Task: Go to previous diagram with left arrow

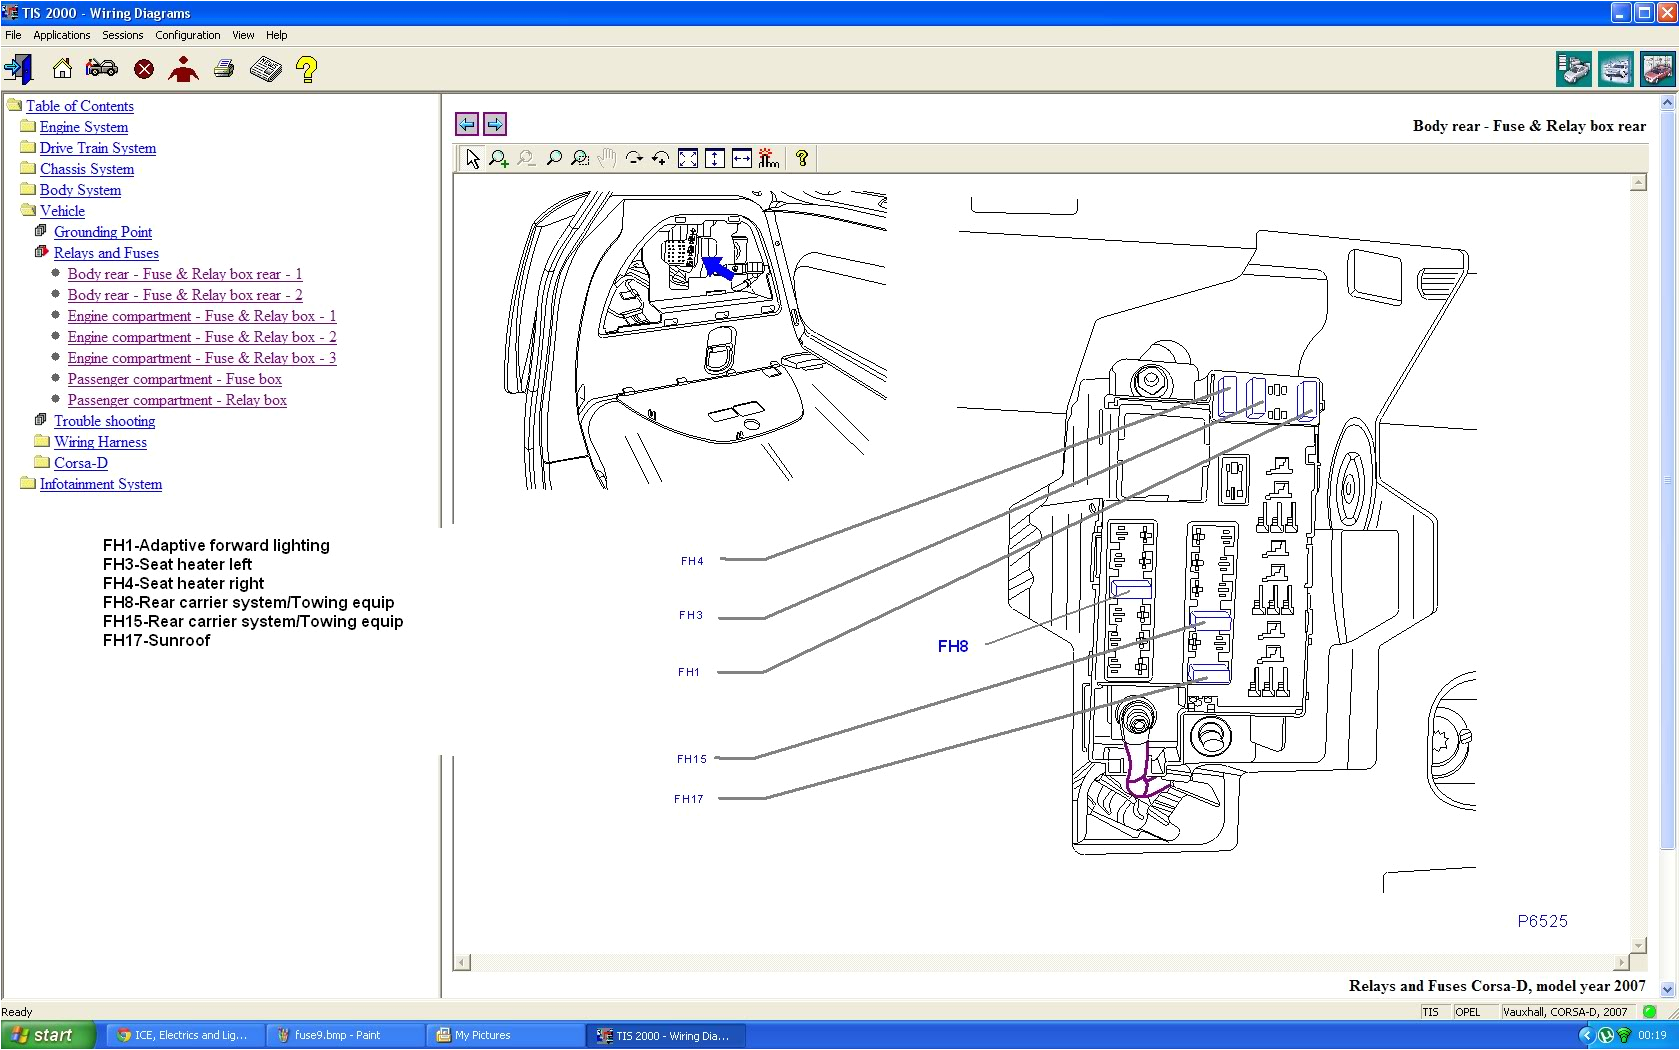Action: tap(467, 124)
